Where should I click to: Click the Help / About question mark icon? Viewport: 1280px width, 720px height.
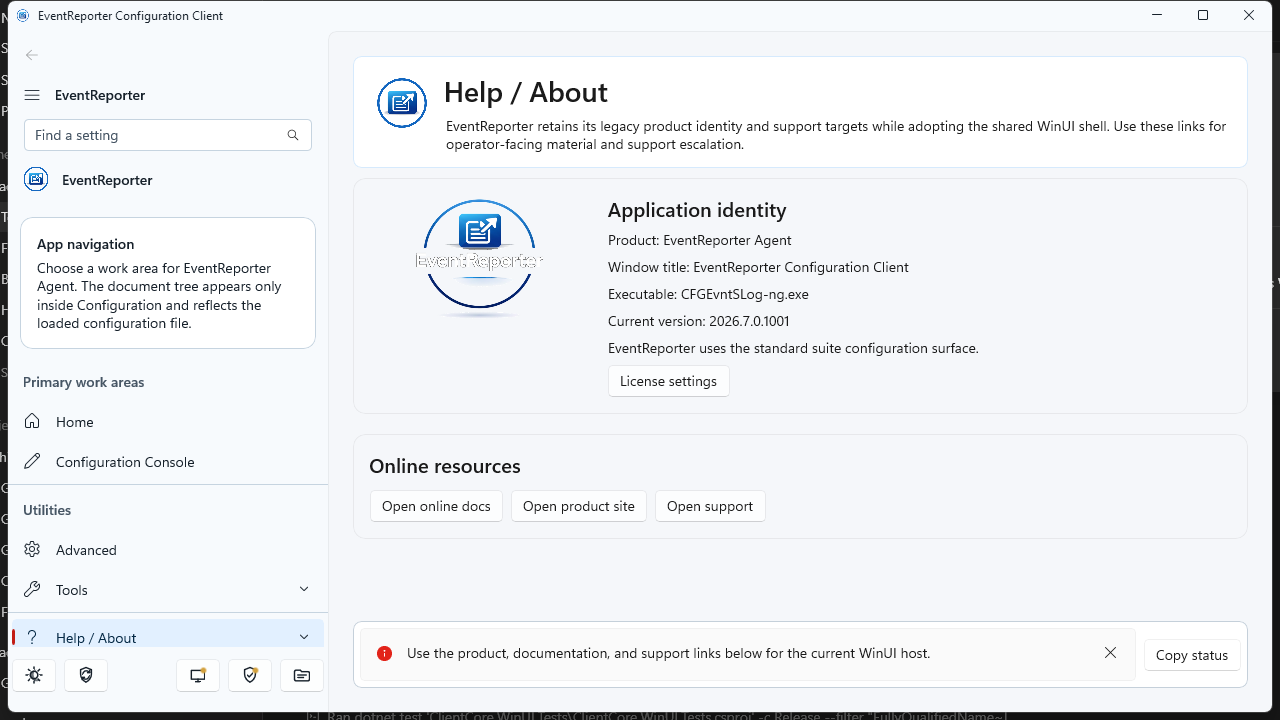[x=33, y=638]
